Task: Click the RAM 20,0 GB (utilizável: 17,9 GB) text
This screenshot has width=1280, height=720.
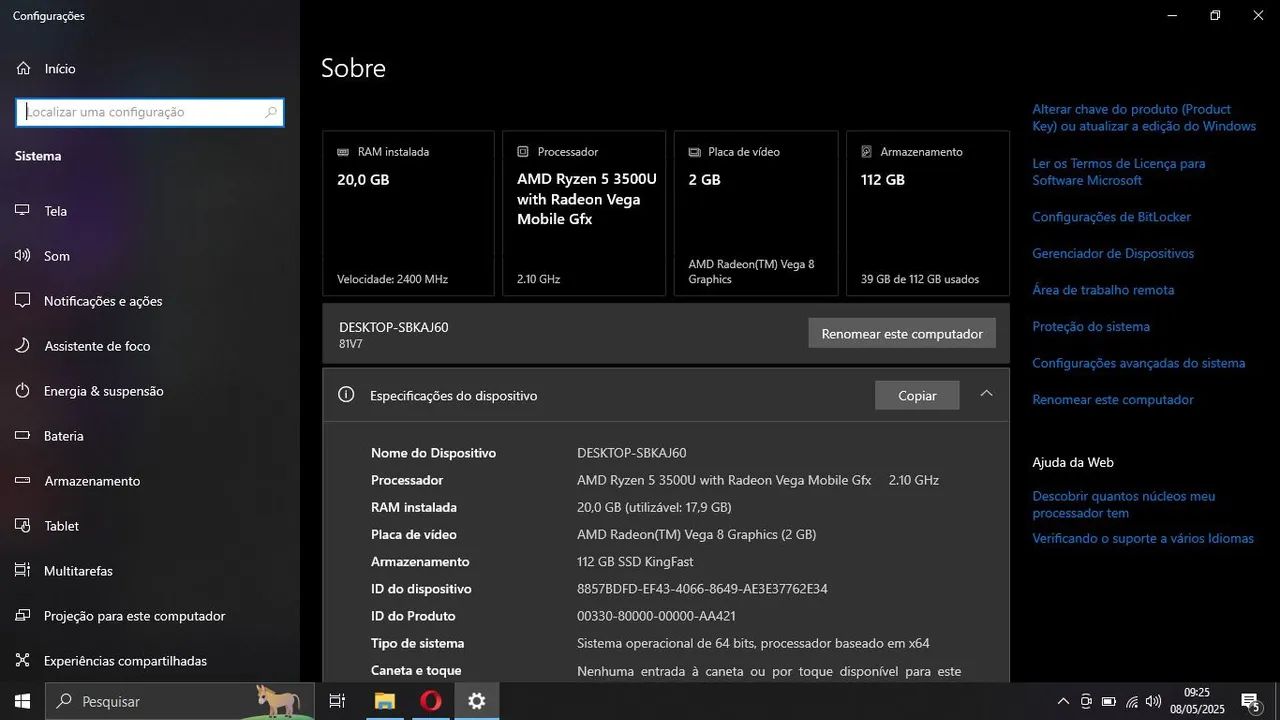Action: 654,507
